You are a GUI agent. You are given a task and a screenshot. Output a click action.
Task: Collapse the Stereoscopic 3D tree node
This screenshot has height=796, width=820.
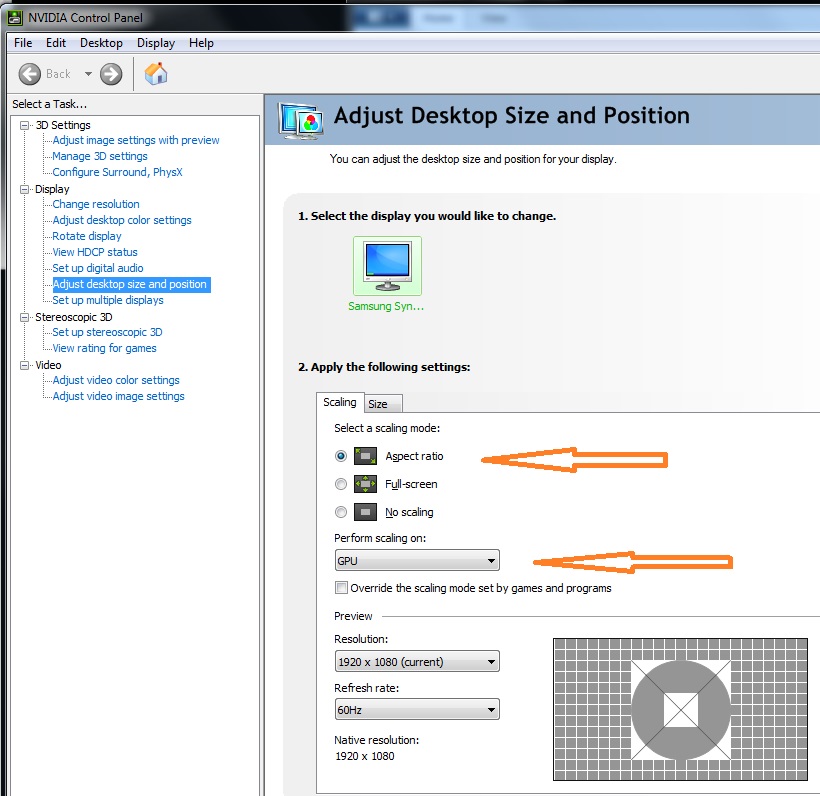tap(26, 317)
